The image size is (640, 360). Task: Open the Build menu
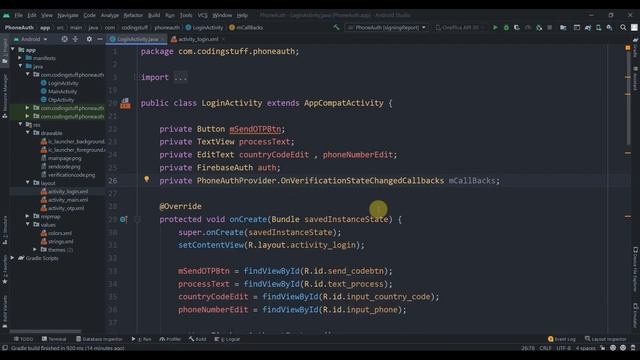point(154,15)
